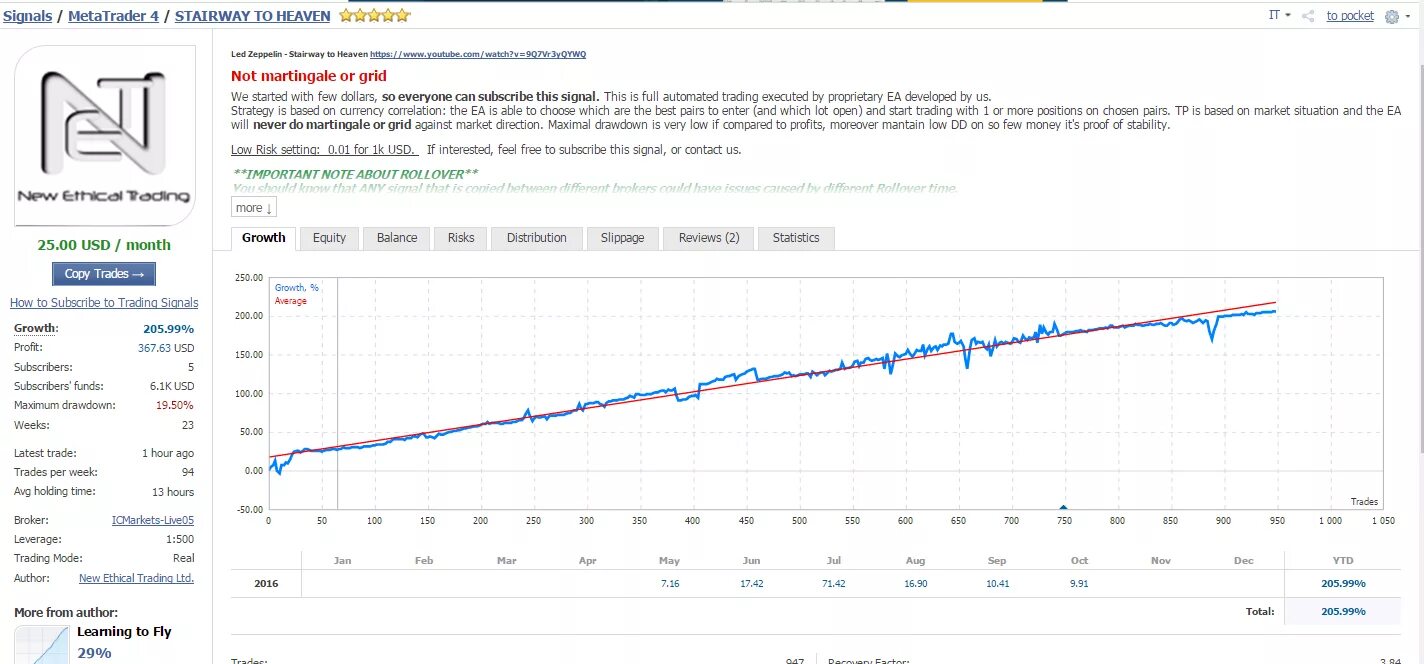This screenshot has width=1424, height=664.
Task: Click the 'Low Risk setting: 0.01 for 1k USD.' text
Action: [325, 150]
